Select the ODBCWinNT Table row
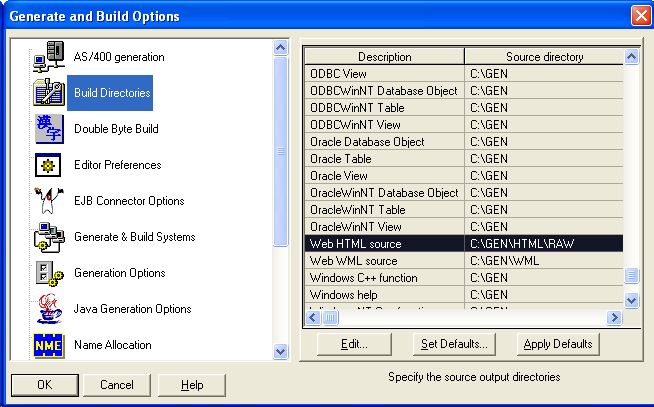The height and width of the screenshot is (407, 654). coord(464,108)
